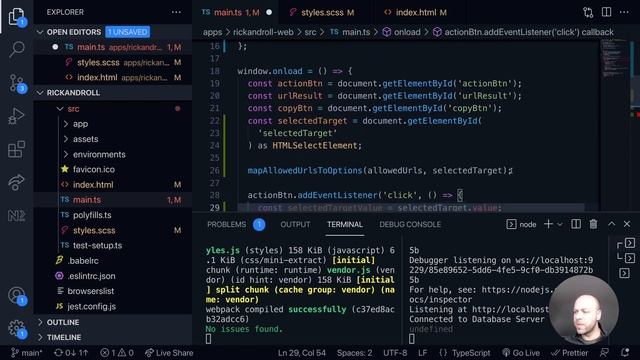
Task: Open the terminal launch profile dropdown arrow
Action: pyautogui.click(x=560, y=224)
